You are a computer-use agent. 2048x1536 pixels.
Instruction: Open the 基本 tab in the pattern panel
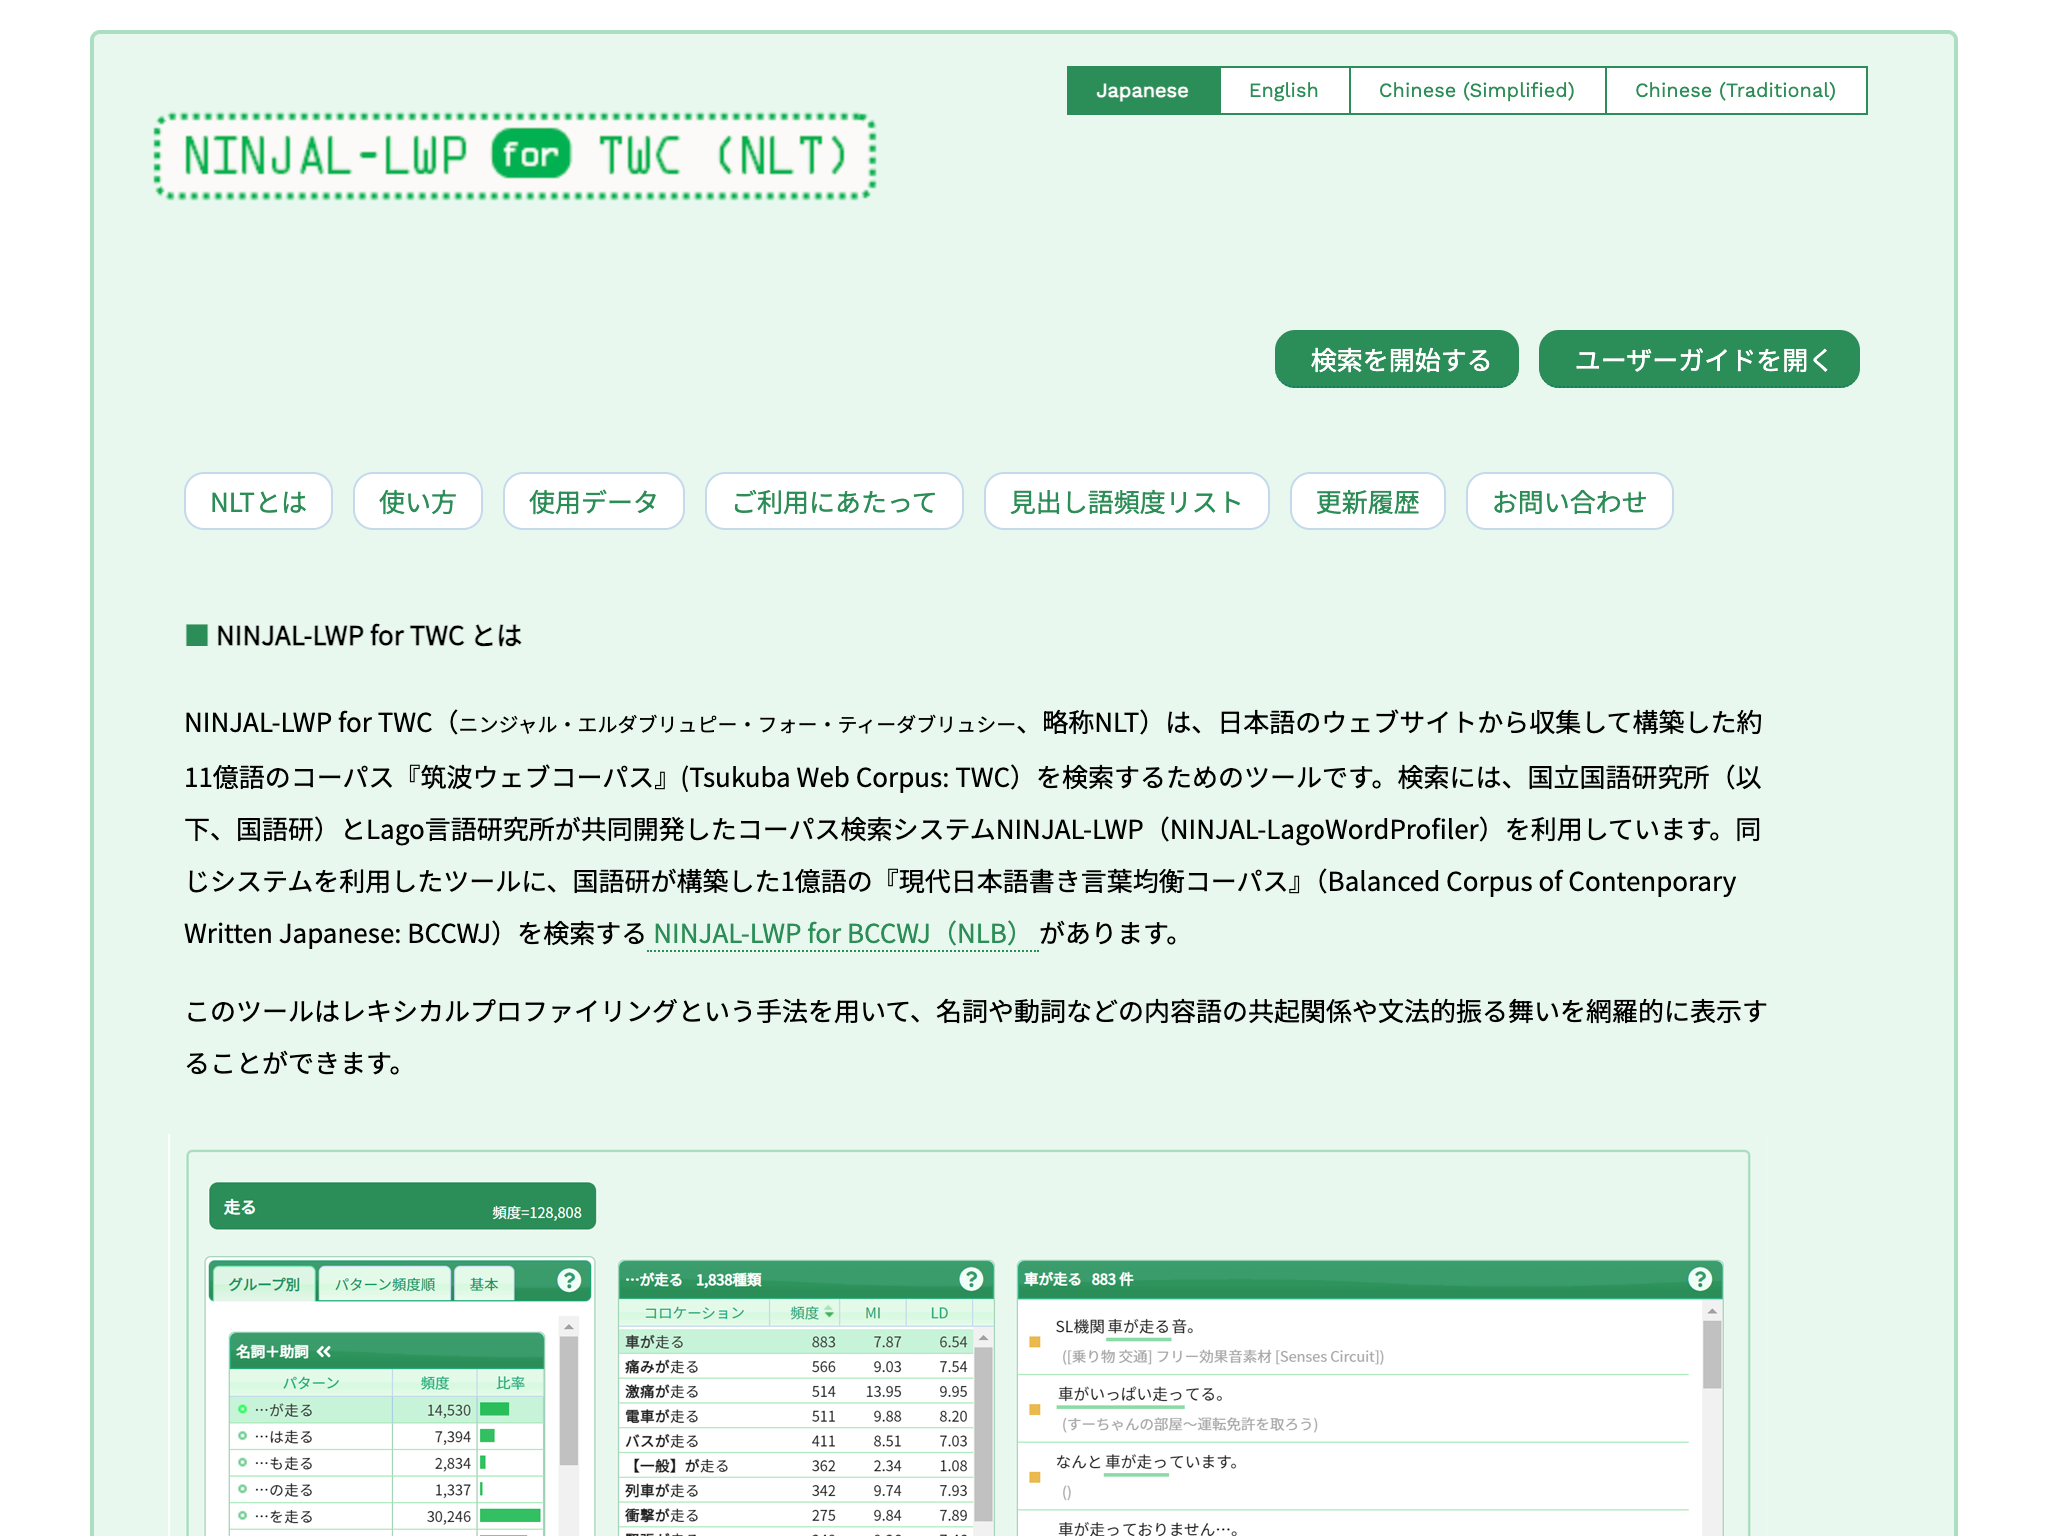(484, 1284)
